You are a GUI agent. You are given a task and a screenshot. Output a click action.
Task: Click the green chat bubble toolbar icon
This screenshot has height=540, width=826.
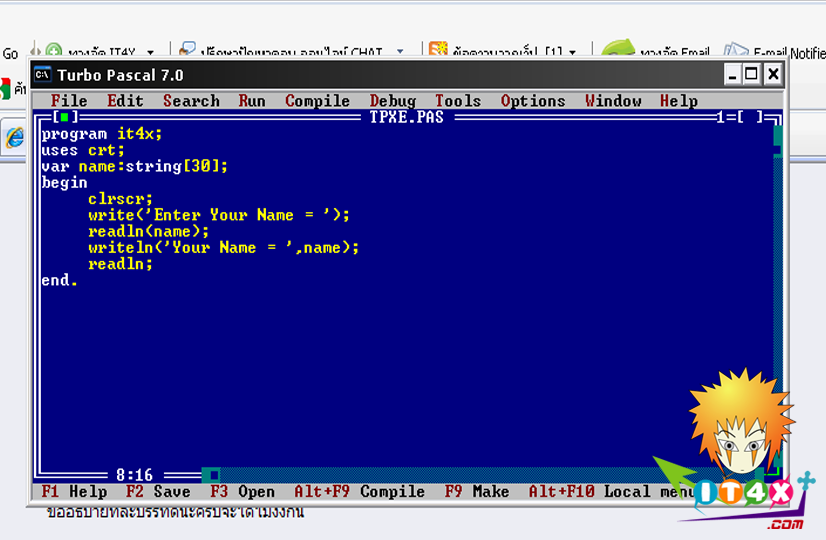click(x=618, y=51)
